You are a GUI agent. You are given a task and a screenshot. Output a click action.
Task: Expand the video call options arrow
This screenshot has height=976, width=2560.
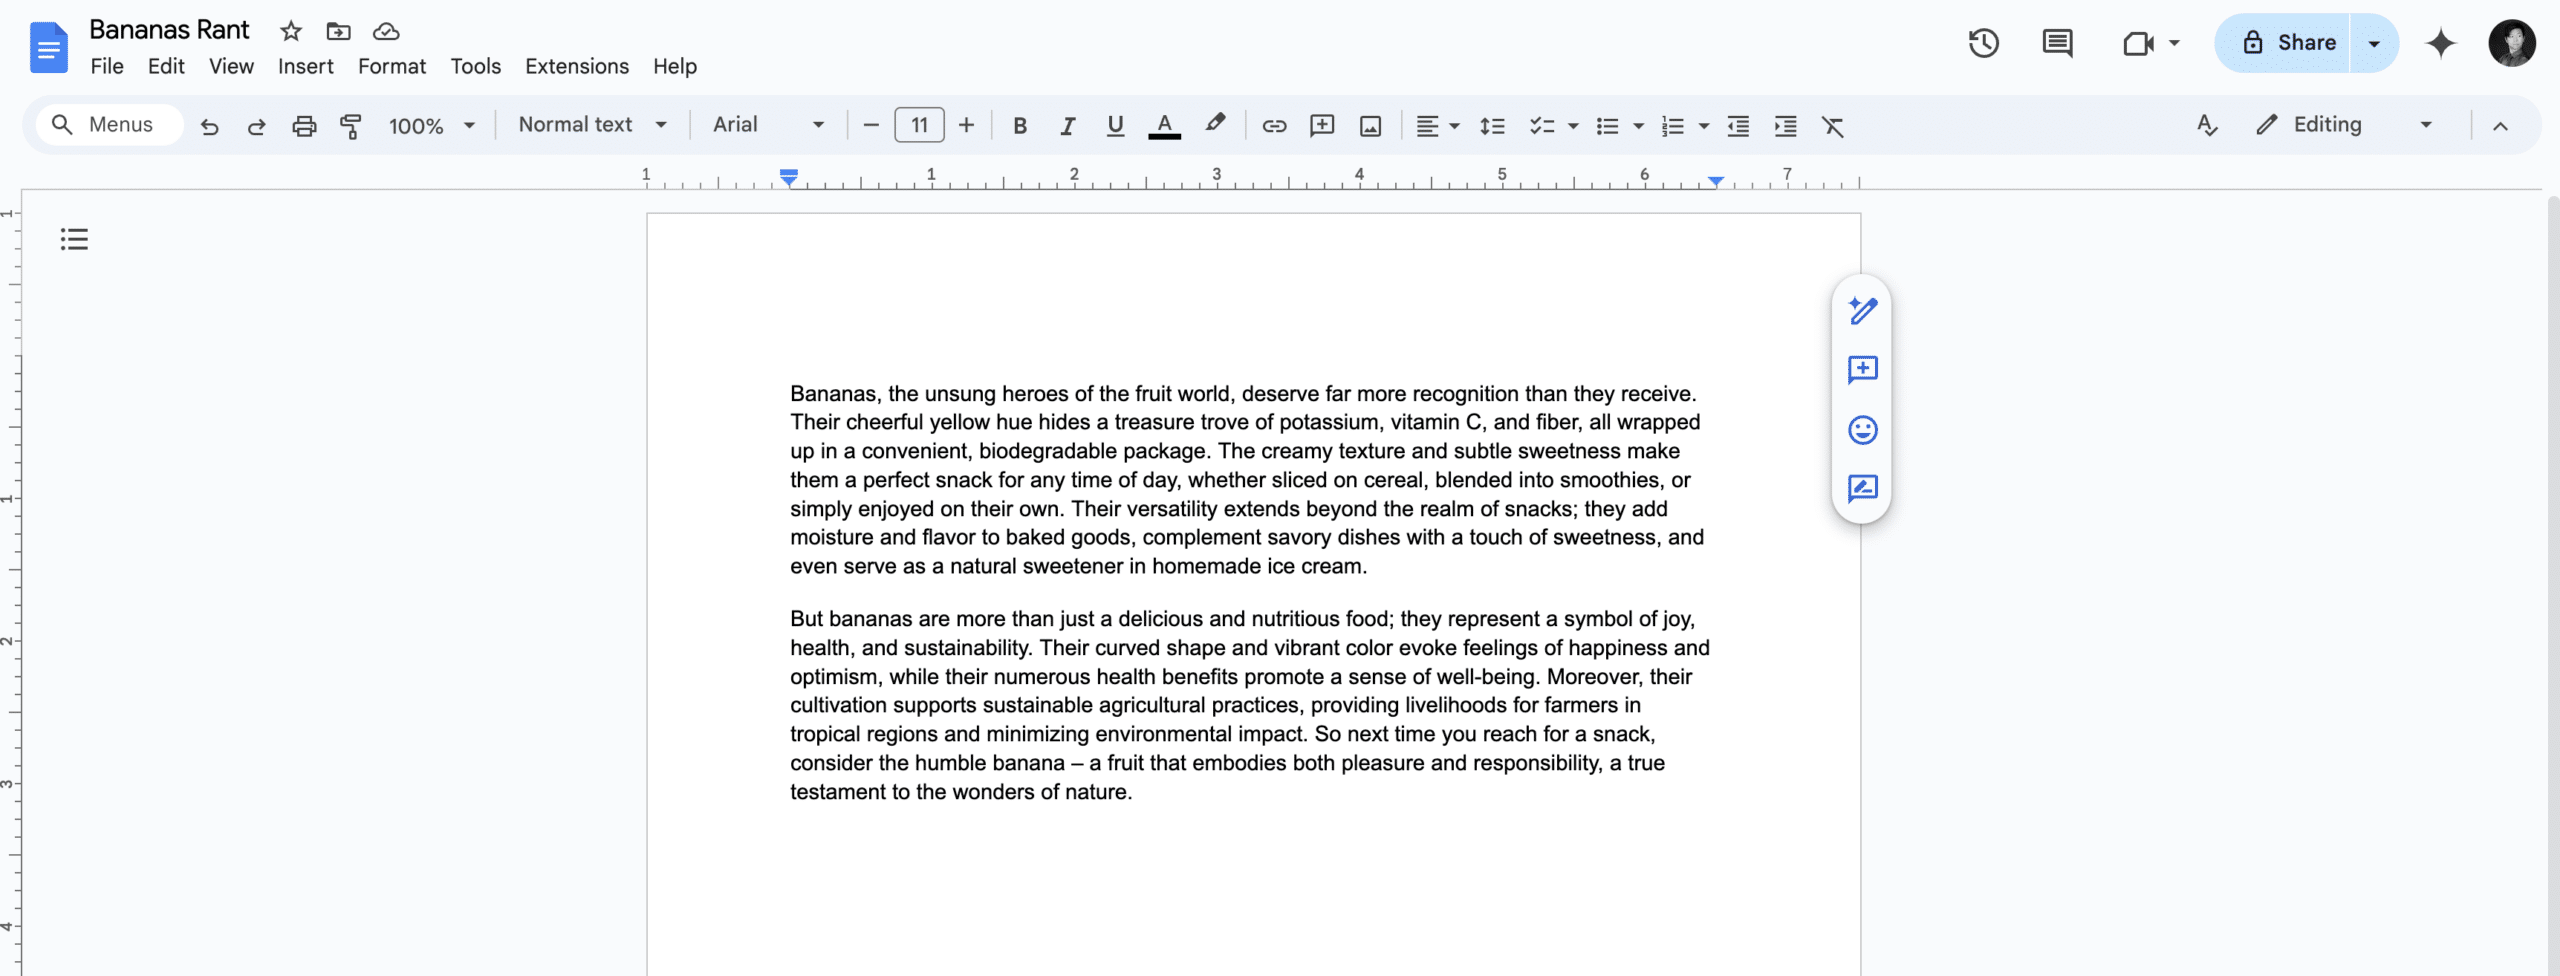[2174, 43]
